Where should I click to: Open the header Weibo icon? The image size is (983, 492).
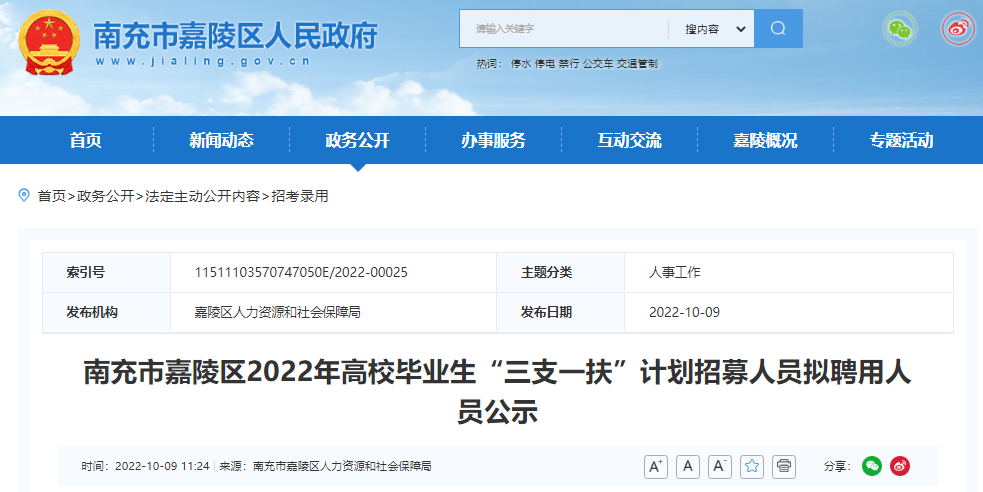pyautogui.click(x=957, y=29)
